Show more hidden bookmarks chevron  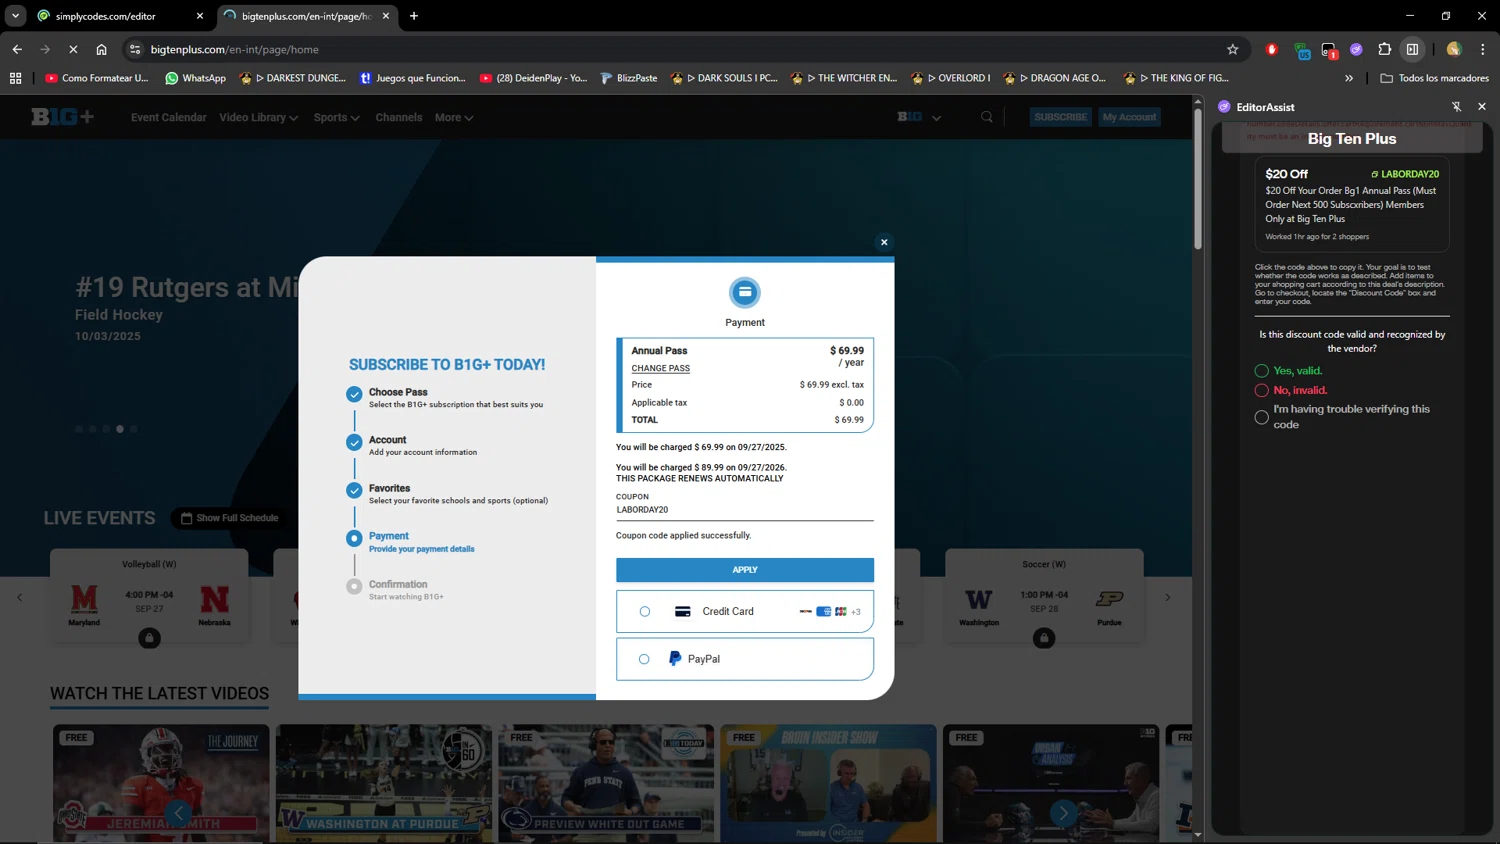[1349, 78]
